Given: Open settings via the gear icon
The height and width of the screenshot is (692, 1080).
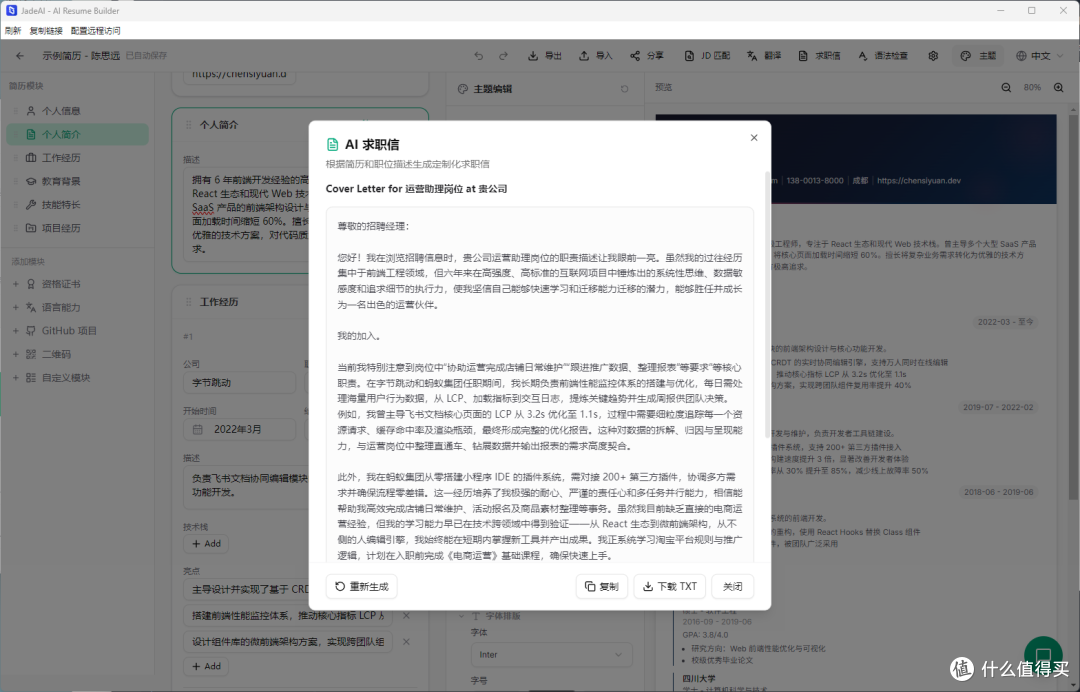Looking at the screenshot, I should (933, 56).
